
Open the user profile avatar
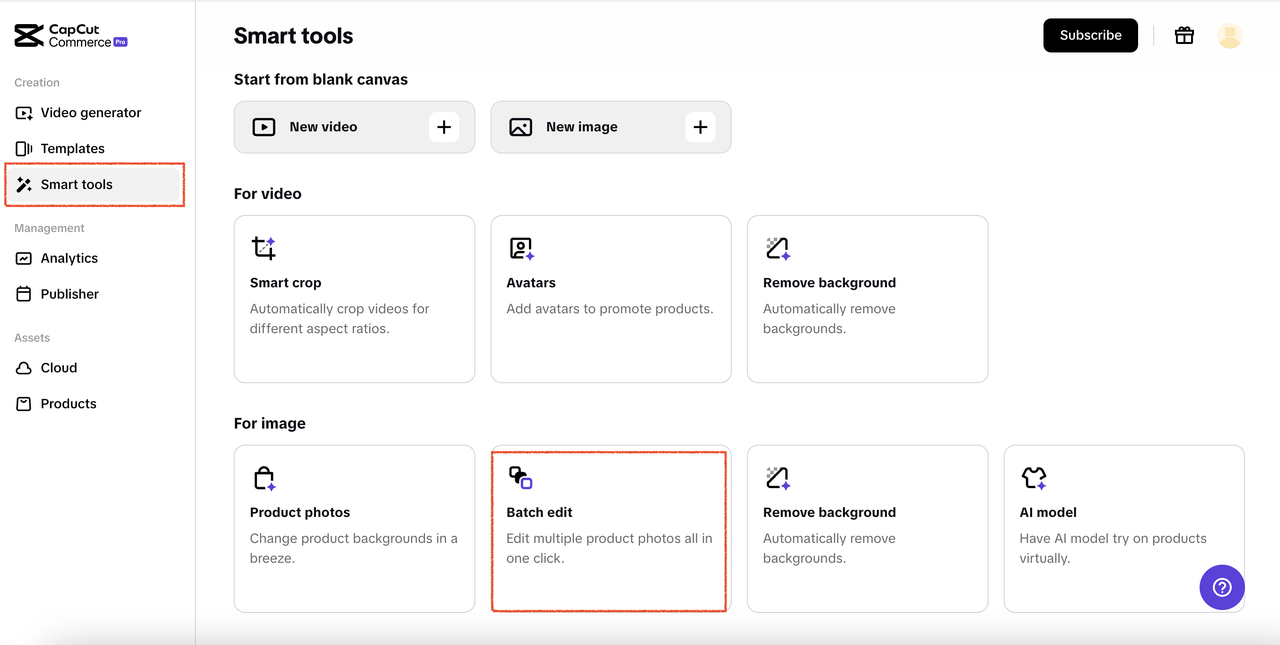tap(1229, 36)
